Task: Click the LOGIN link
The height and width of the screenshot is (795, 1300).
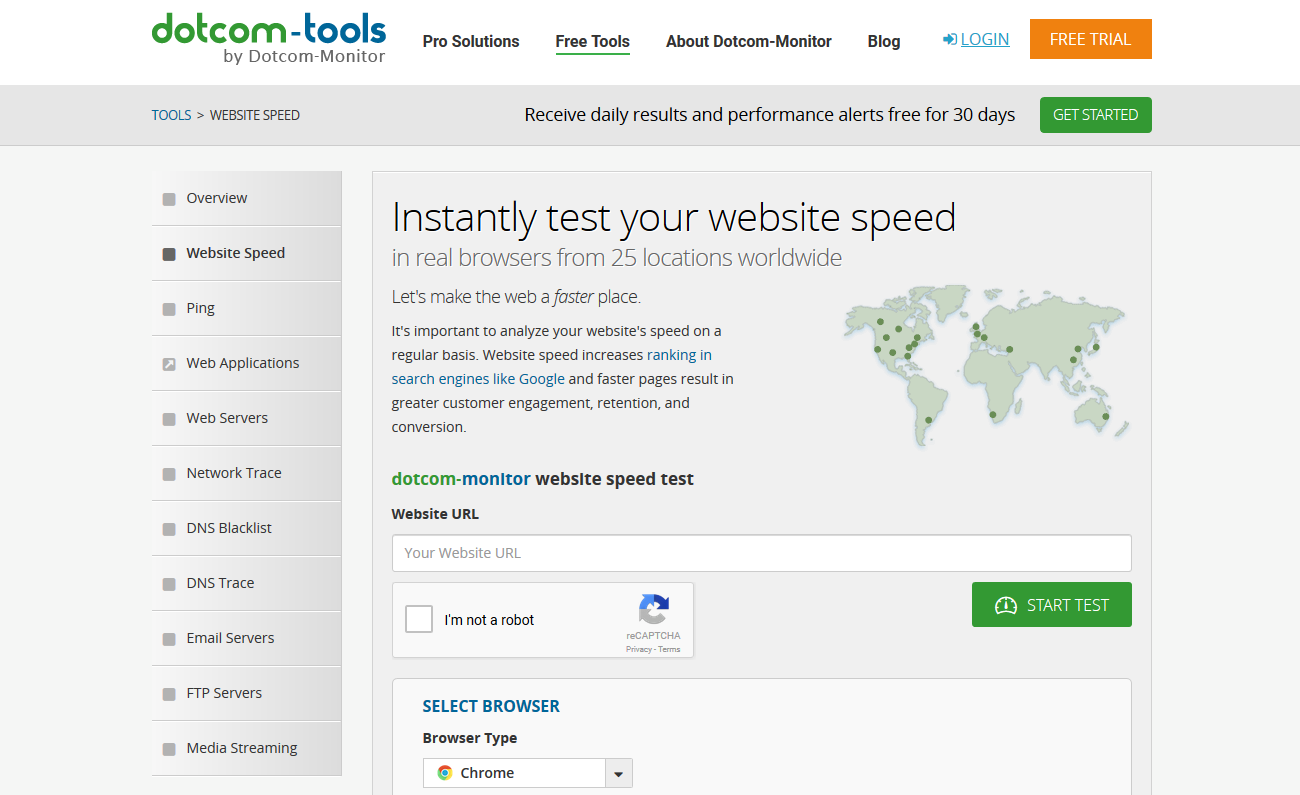Action: tap(985, 39)
